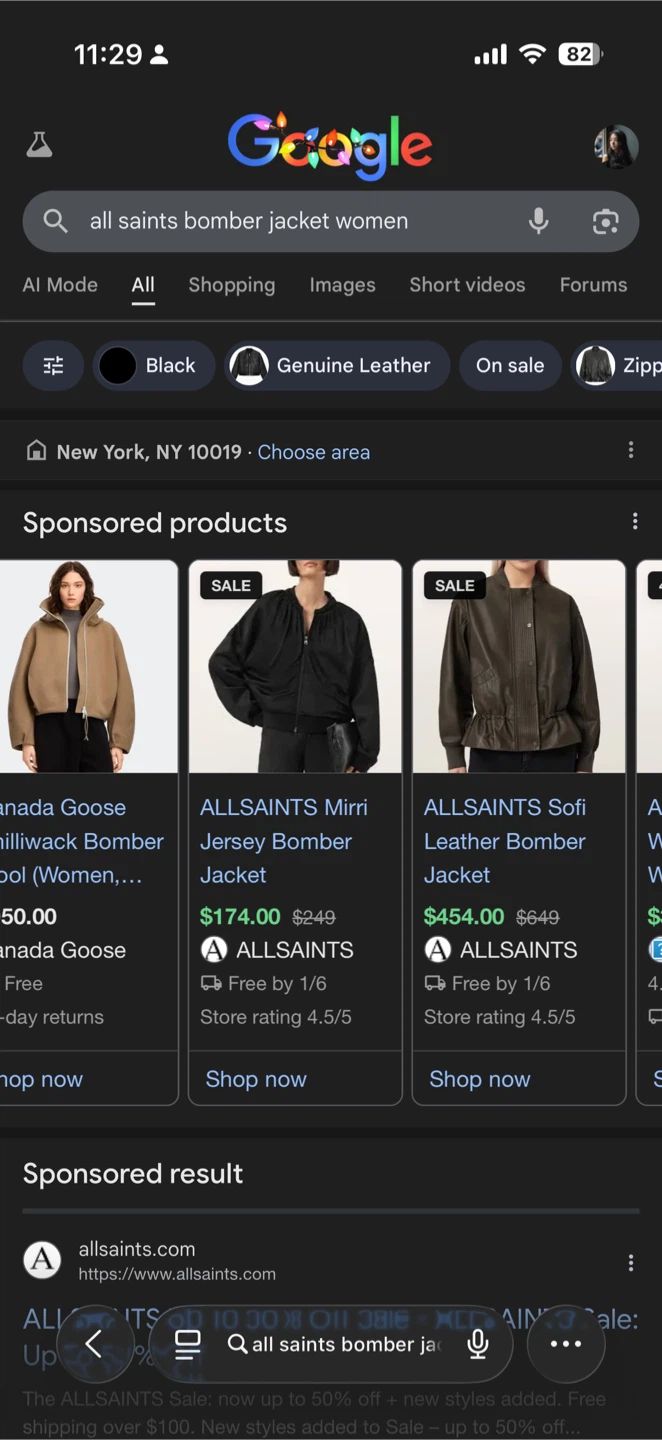
Task: Tap Shop now for Mirri Jersey Bomber
Action: click(256, 1079)
